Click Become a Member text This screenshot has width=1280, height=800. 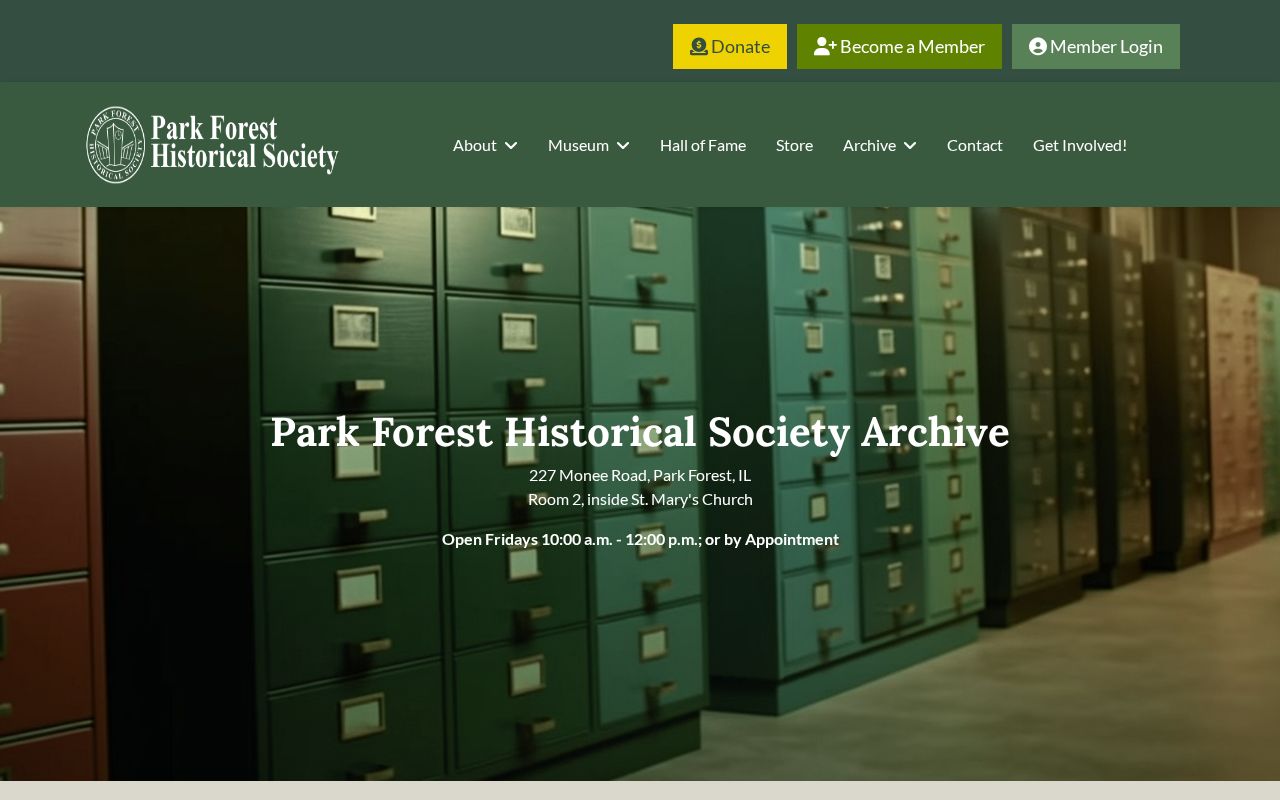(x=912, y=47)
